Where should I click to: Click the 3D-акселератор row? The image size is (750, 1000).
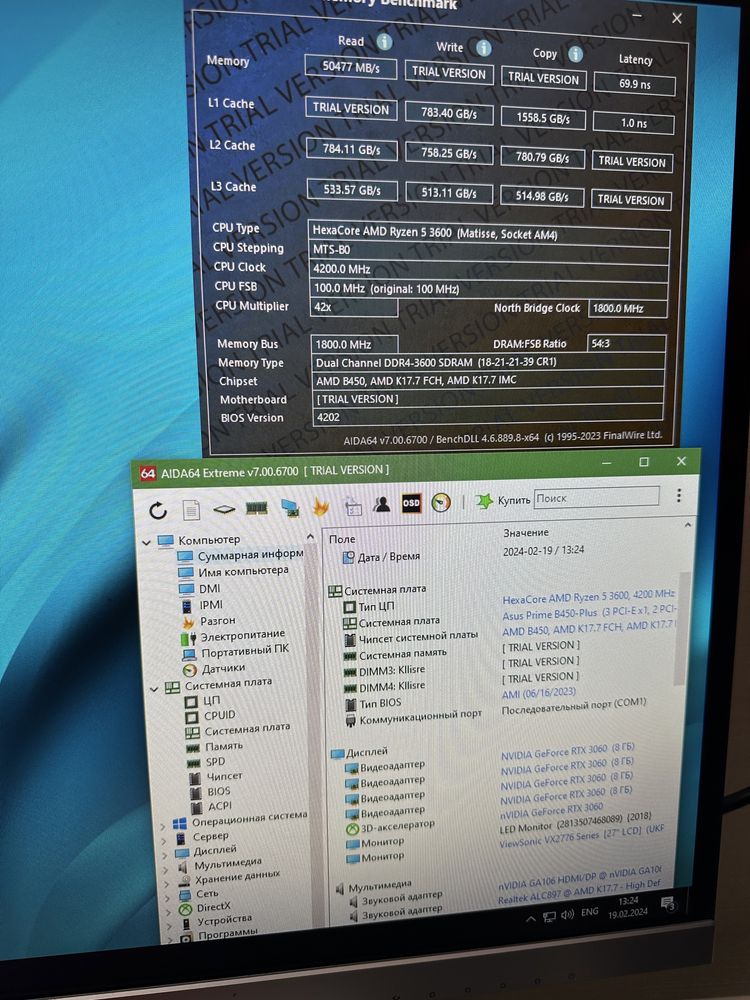(x=391, y=826)
